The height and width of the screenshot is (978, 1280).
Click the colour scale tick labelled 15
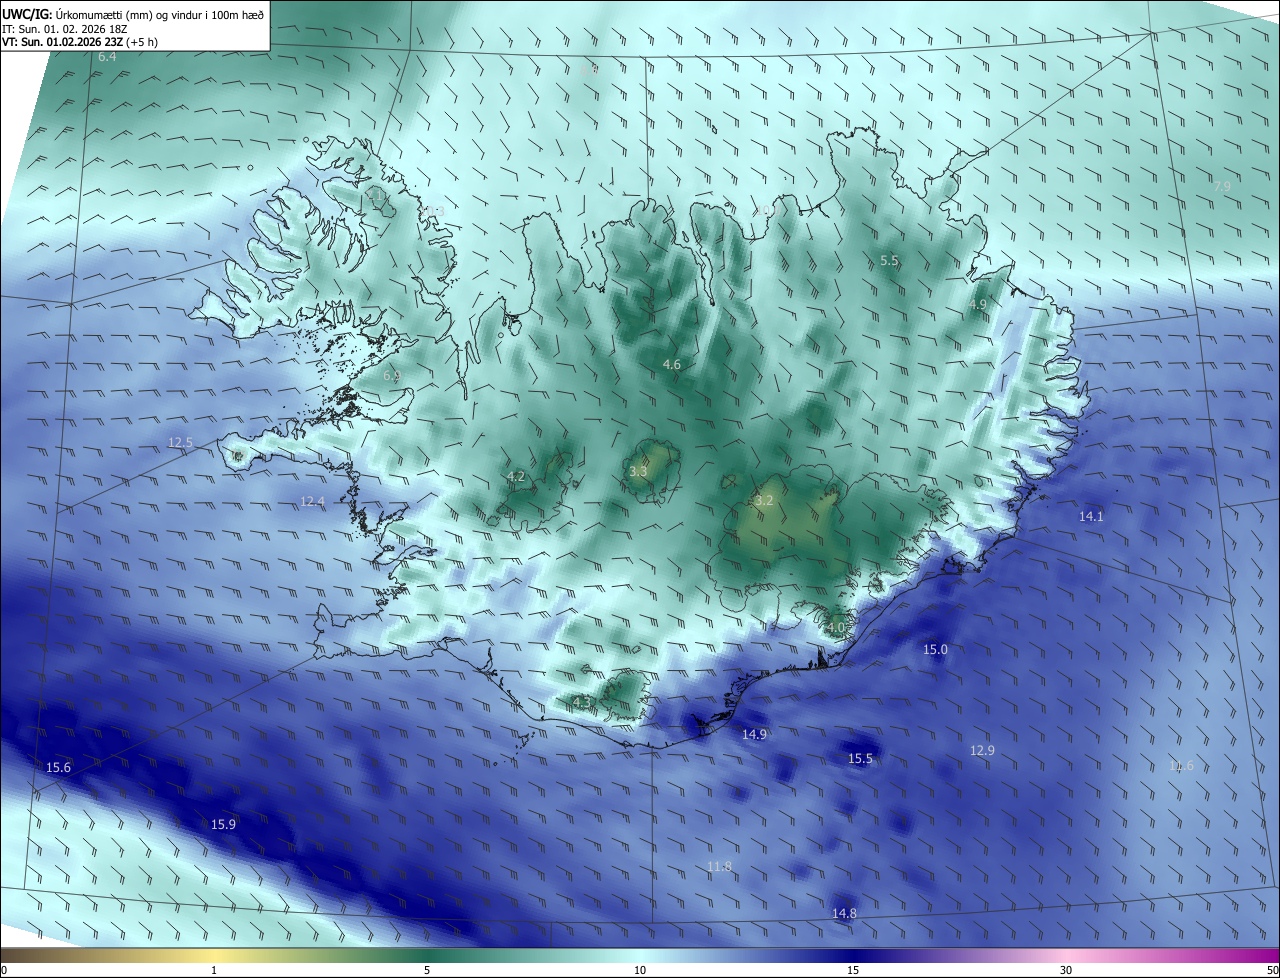pos(853,970)
